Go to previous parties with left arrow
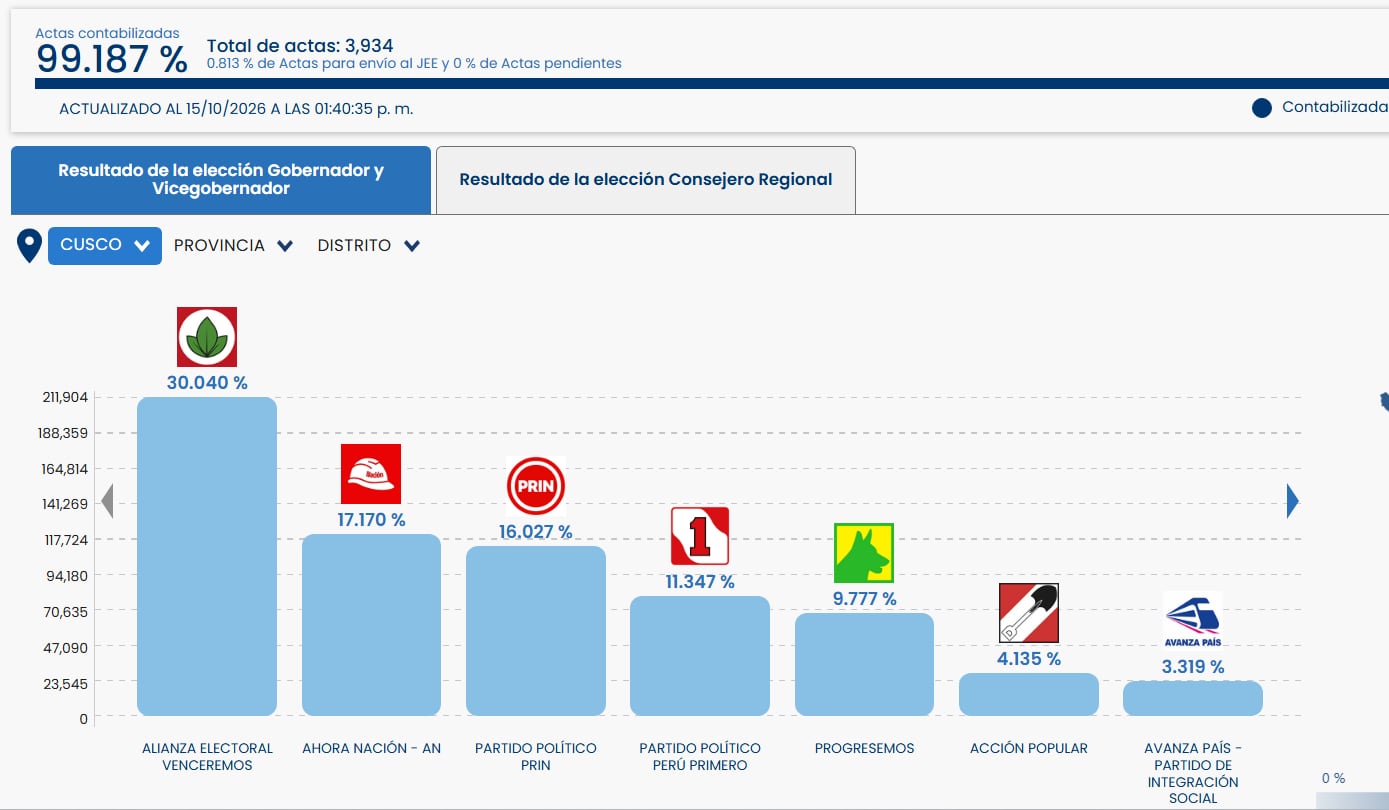Image resolution: width=1389 pixels, height=810 pixels. [x=107, y=501]
